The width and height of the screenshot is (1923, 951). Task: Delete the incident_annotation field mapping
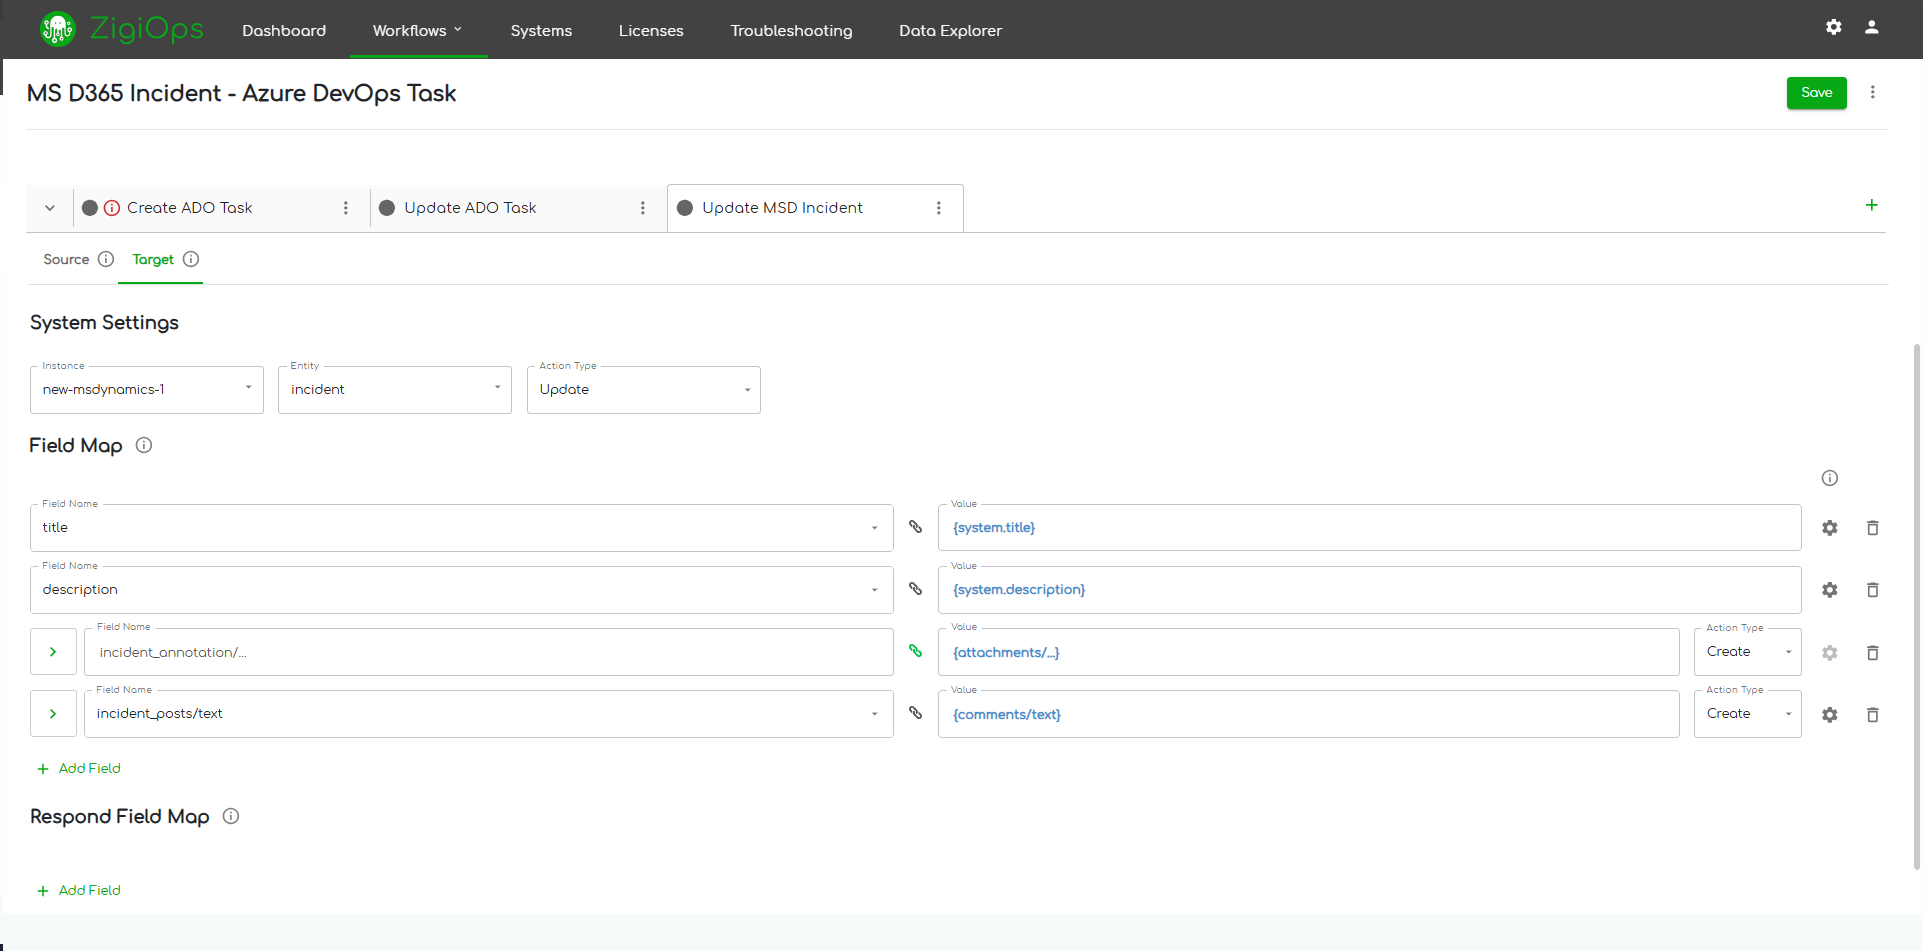click(1873, 653)
